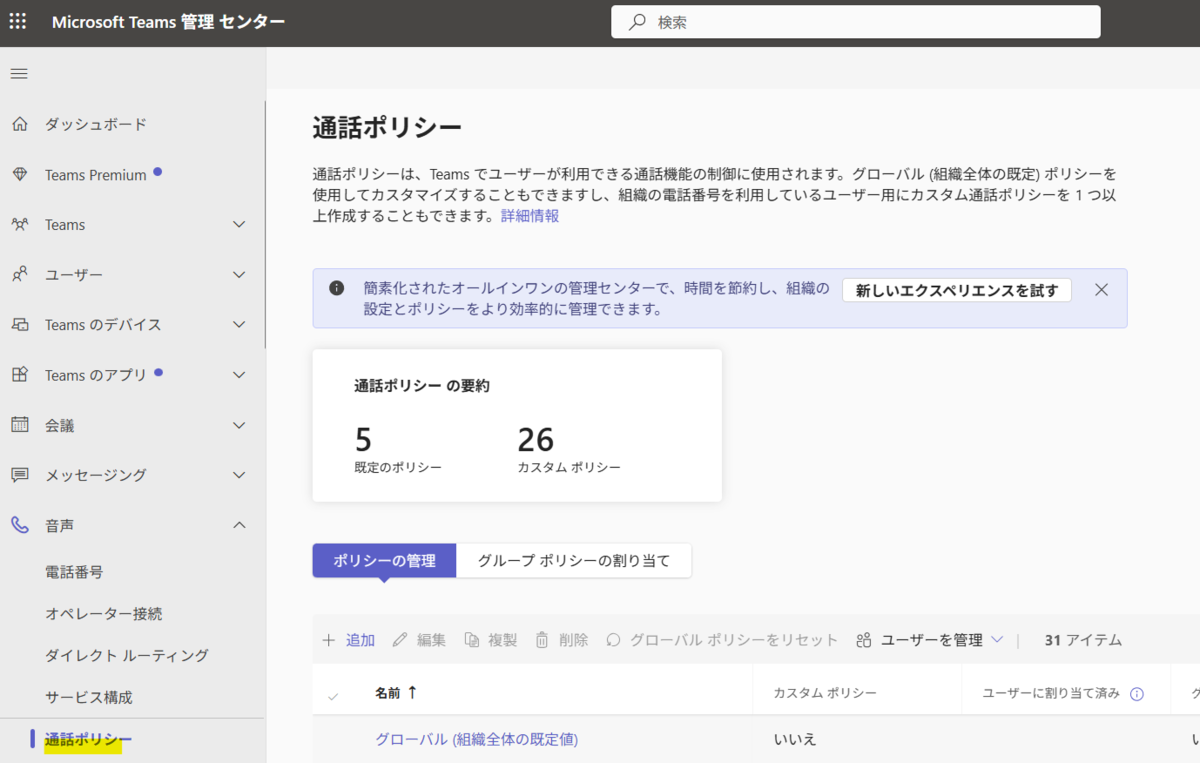Screen dimensions: 1200x763
Task: Click the Dashboard home icon
Action: click(x=20, y=124)
